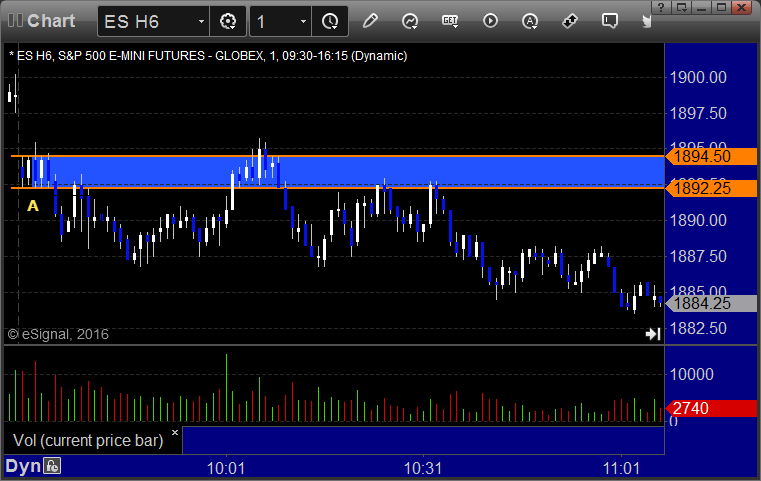Viewport: 761px width, 481px height.
Task: Open the chart studies icon
Action: [x=410, y=21]
